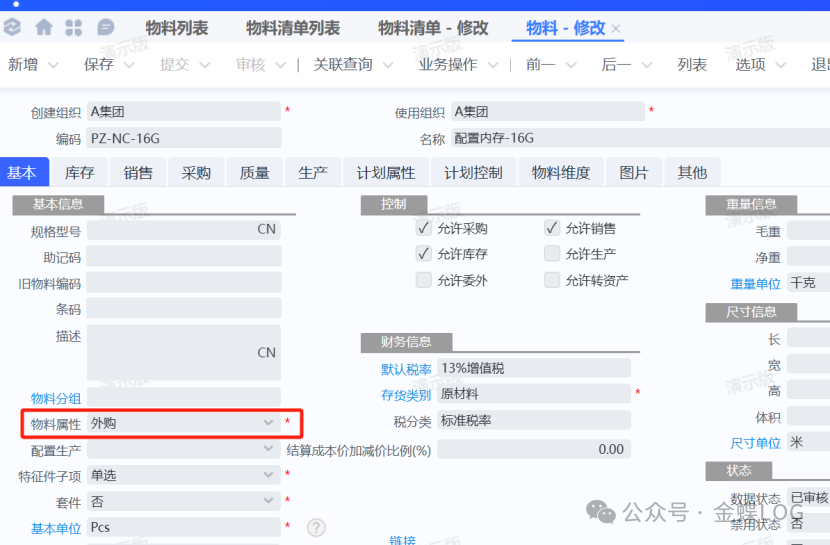Expand the arrow next to 新增
Image resolution: width=830 pixels, height=545 pixels.
pos(53,65)
